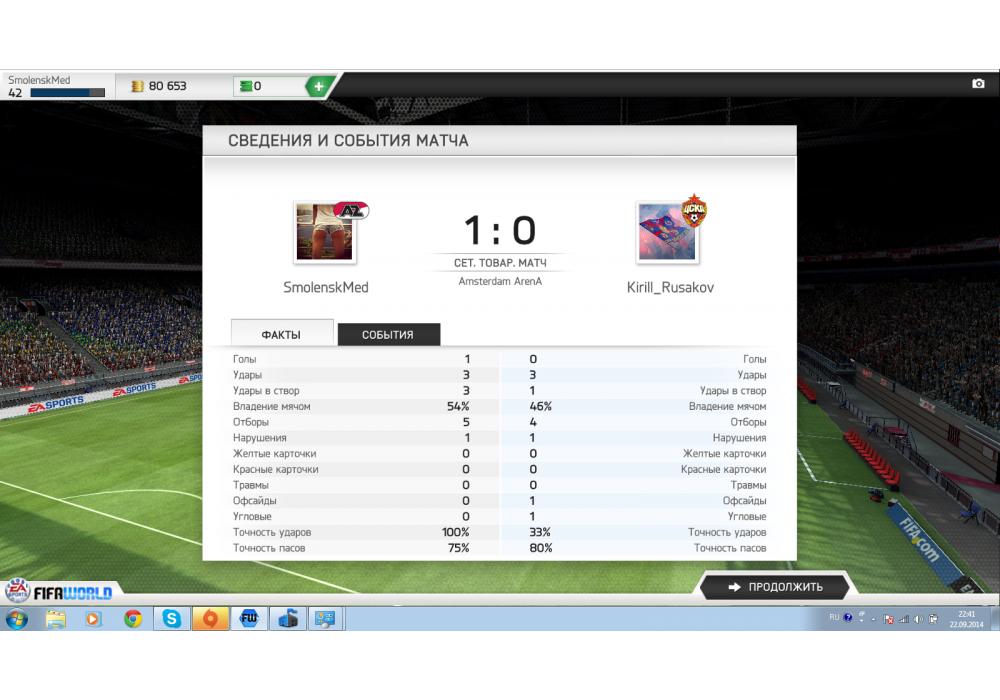Open Google Chrome from the taskbar

tap(133, 618)
